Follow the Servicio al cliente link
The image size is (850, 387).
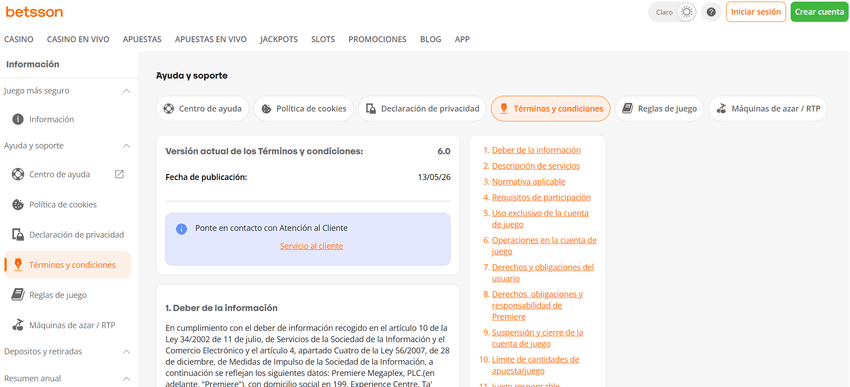coord(311,246)
